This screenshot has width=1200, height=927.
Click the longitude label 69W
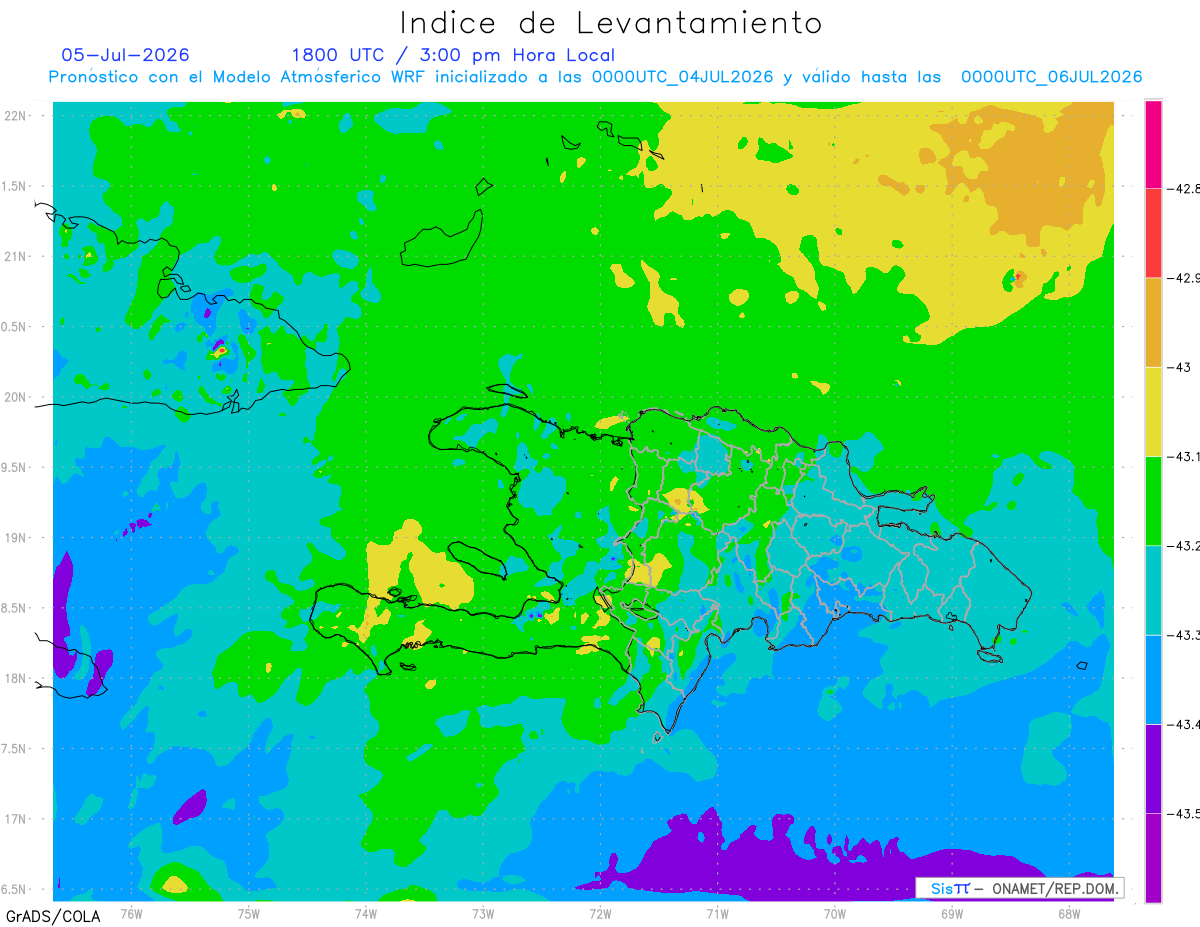pyautogui.click(x=952, y=912)
